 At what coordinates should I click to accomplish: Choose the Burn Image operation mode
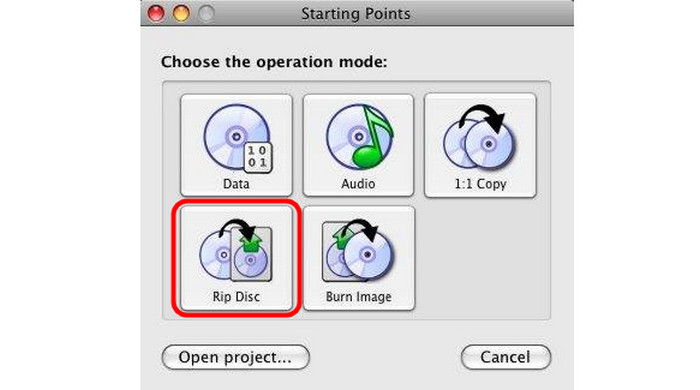click(359, 258)
